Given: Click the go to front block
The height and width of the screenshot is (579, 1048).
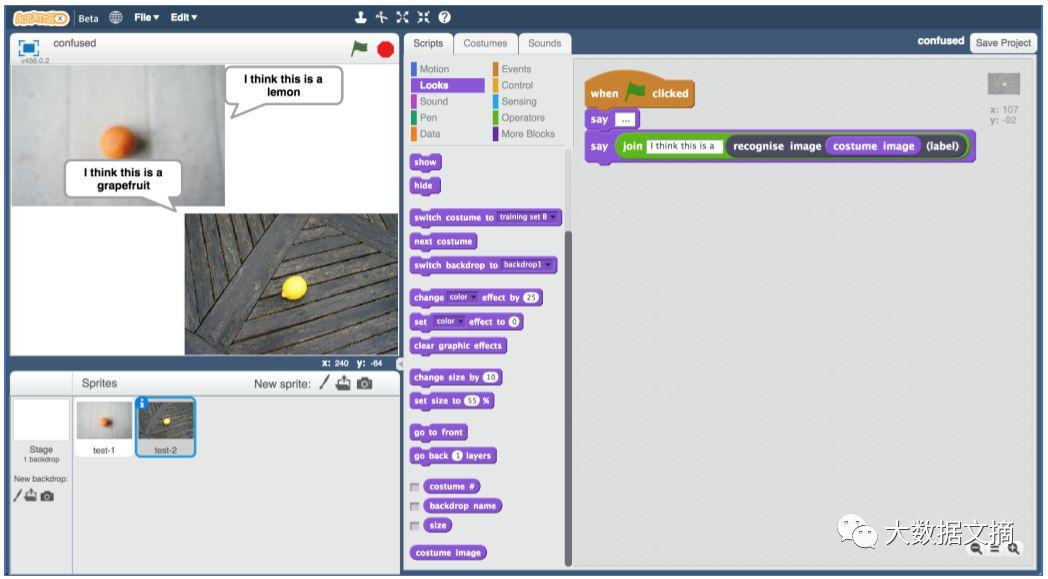Looking at the screenshot, I should pos(438,433).
